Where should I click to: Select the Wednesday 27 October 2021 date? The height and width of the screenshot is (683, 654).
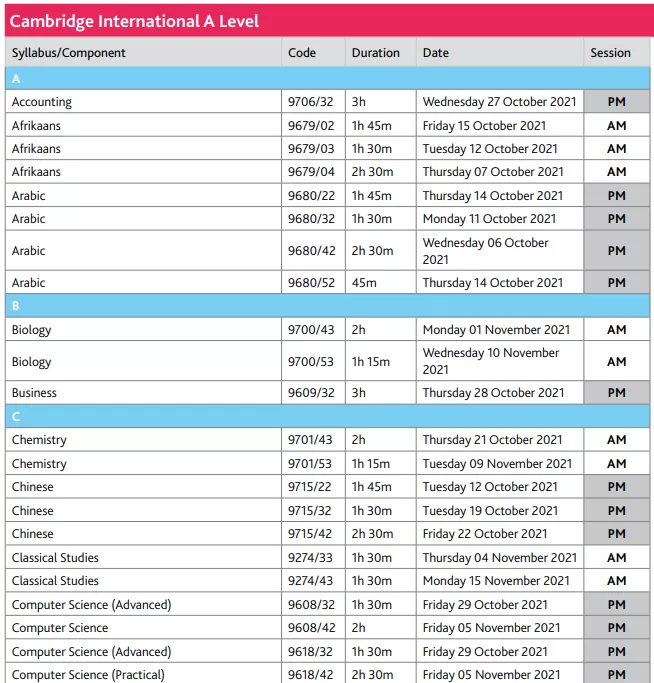point(499,101)
